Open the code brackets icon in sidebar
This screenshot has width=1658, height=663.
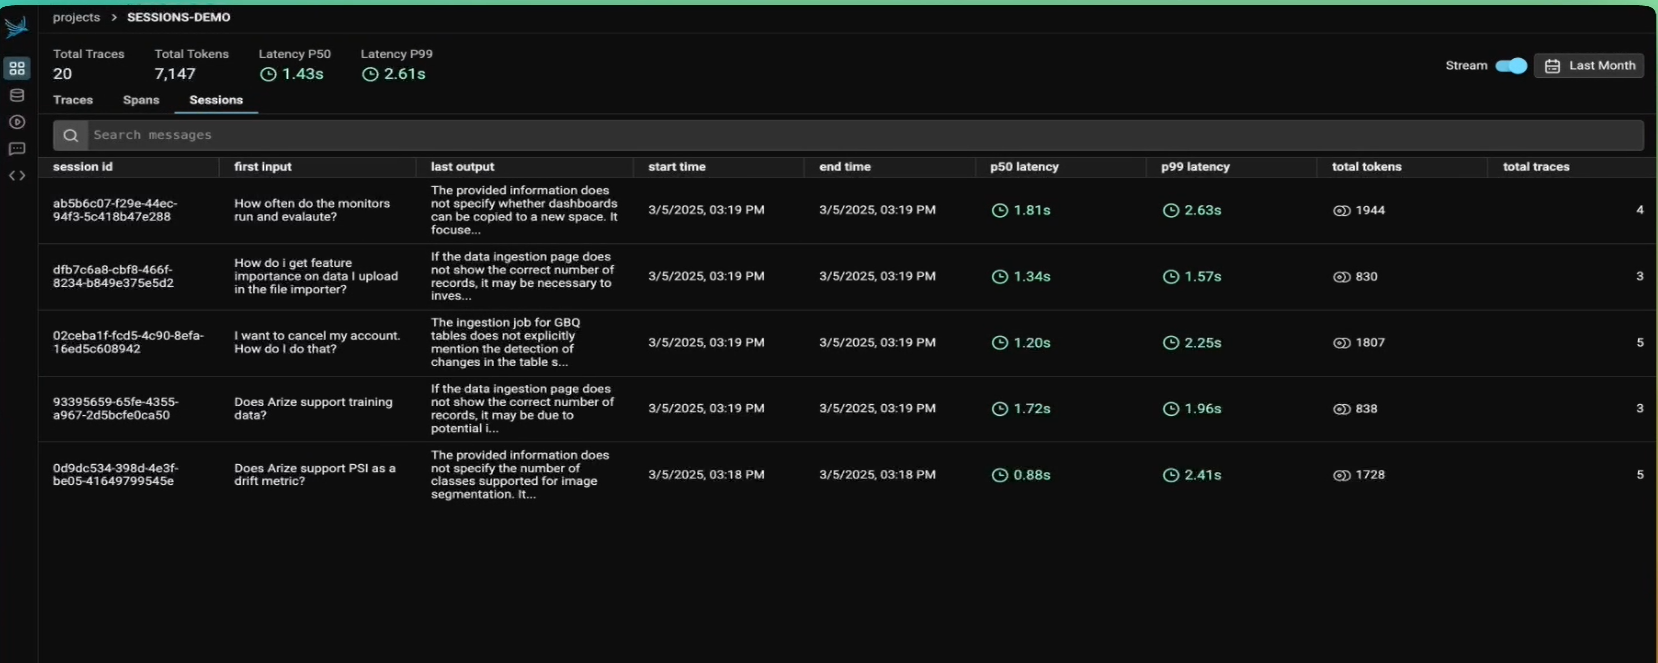tap(17, 176)
